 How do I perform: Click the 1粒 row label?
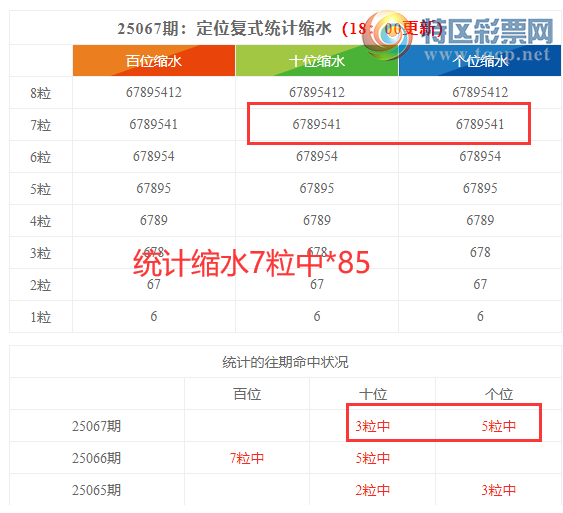click(41, 317)
